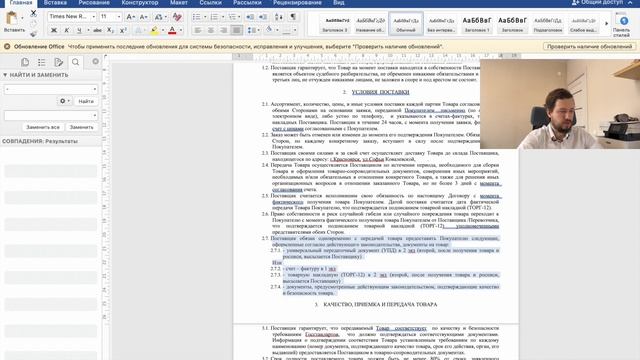Open search options gear dropdown in sidebar

64,101
